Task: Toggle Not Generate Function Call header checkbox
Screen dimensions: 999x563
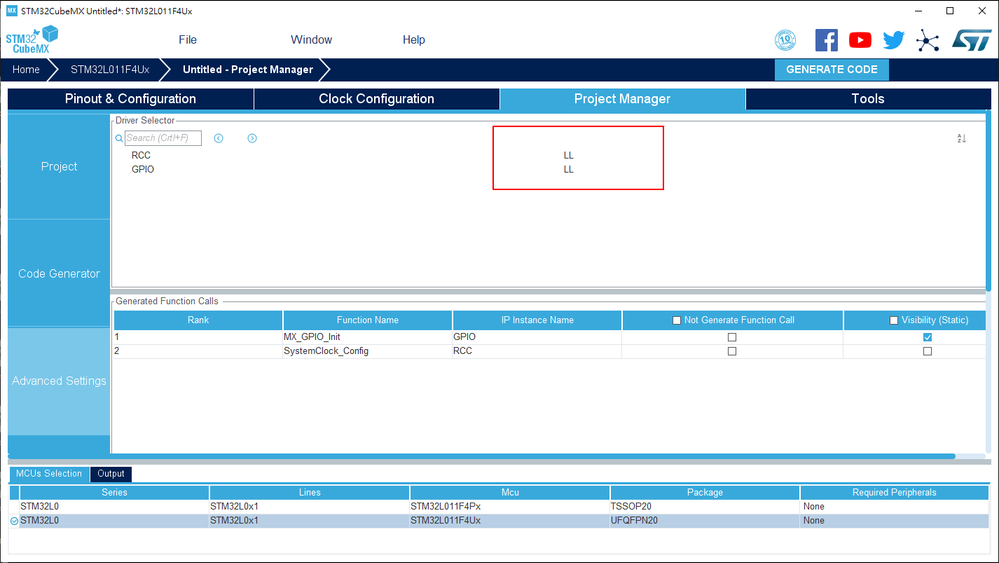Action: click(x=677, y=320)
